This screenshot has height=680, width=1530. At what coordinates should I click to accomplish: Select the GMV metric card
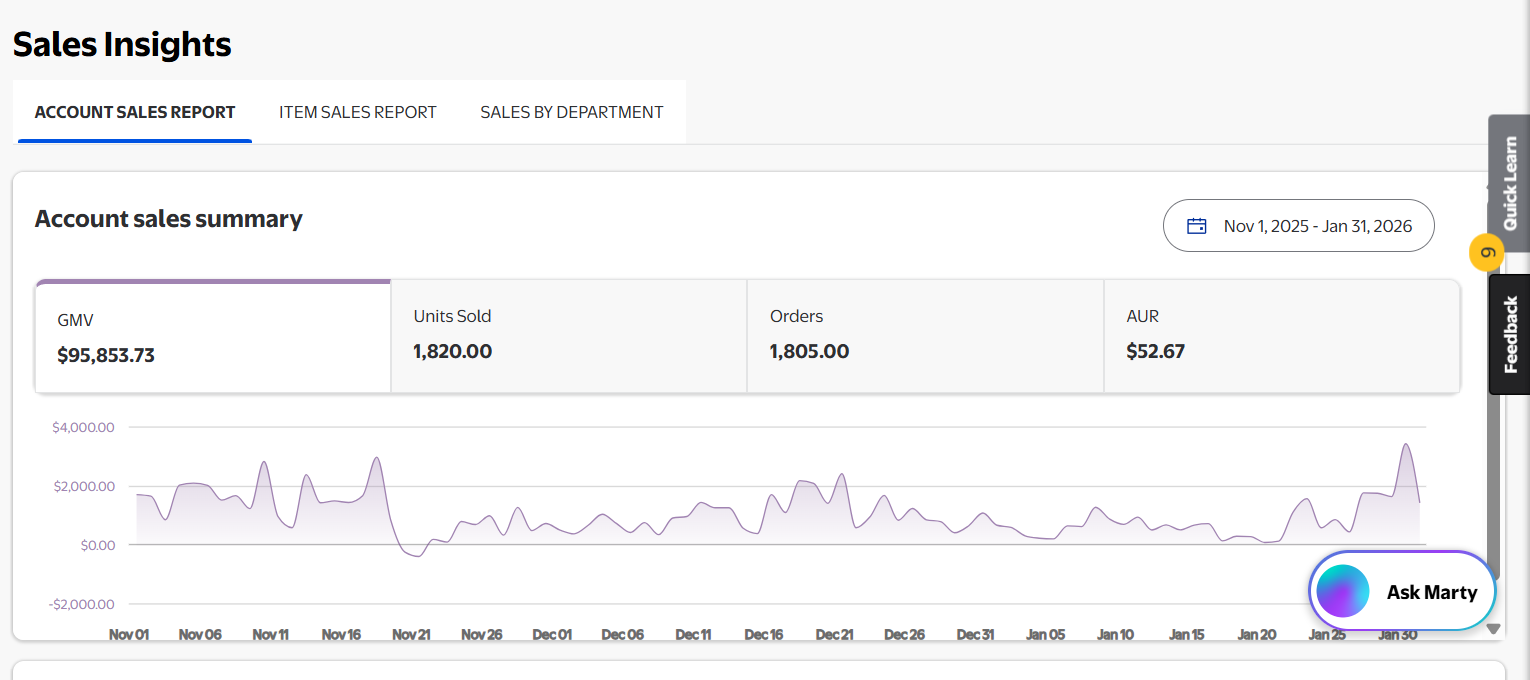pyautogui.click(x=212, y=338)
